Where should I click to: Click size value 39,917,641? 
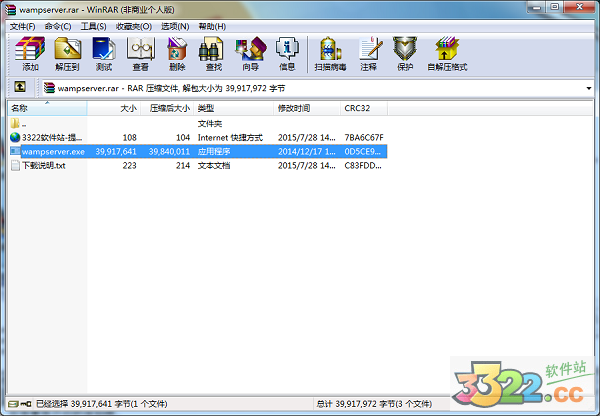tap(116, 152)
